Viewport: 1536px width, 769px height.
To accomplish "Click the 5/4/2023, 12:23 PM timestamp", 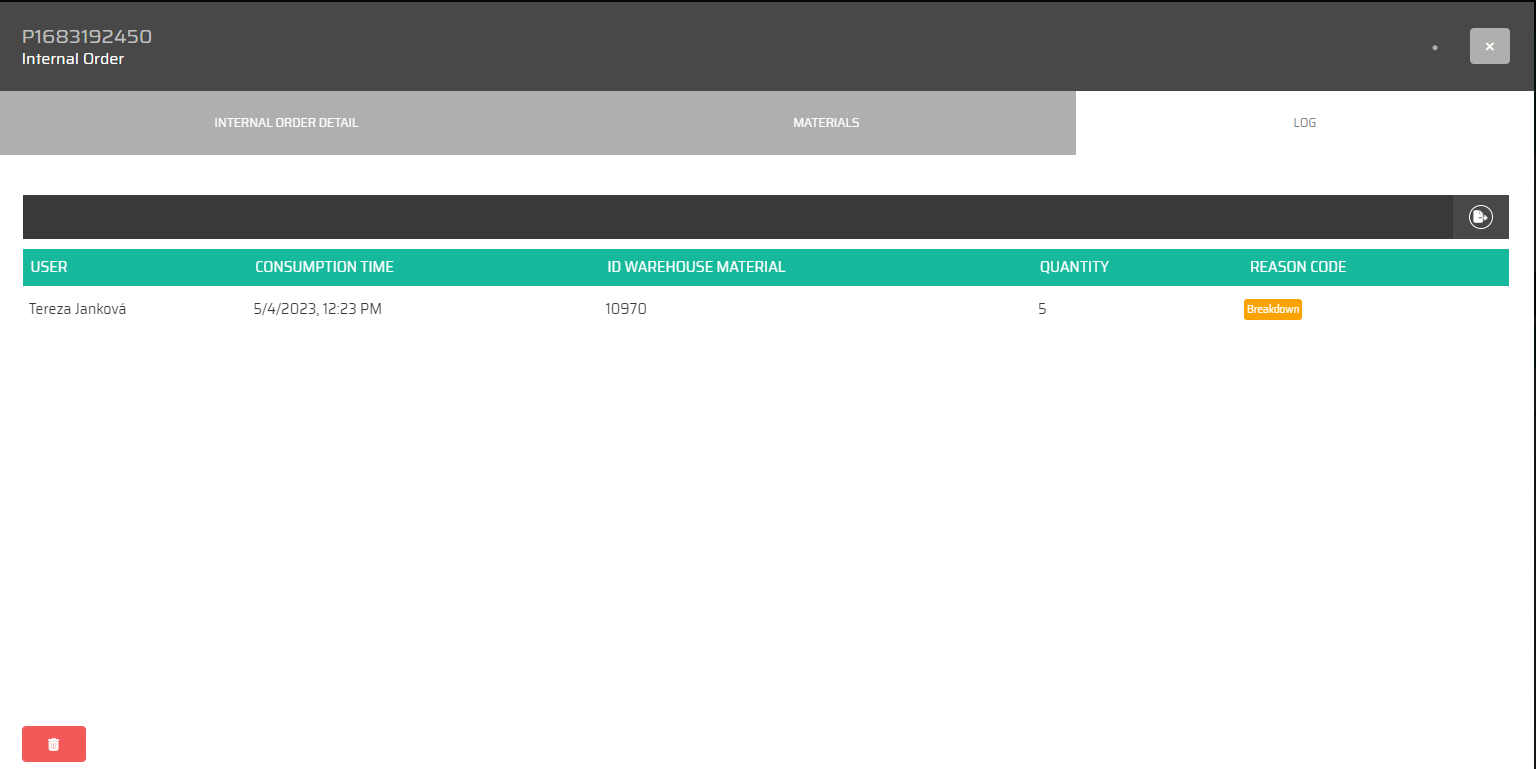I will pyautogui.click(x=318, y=309).
